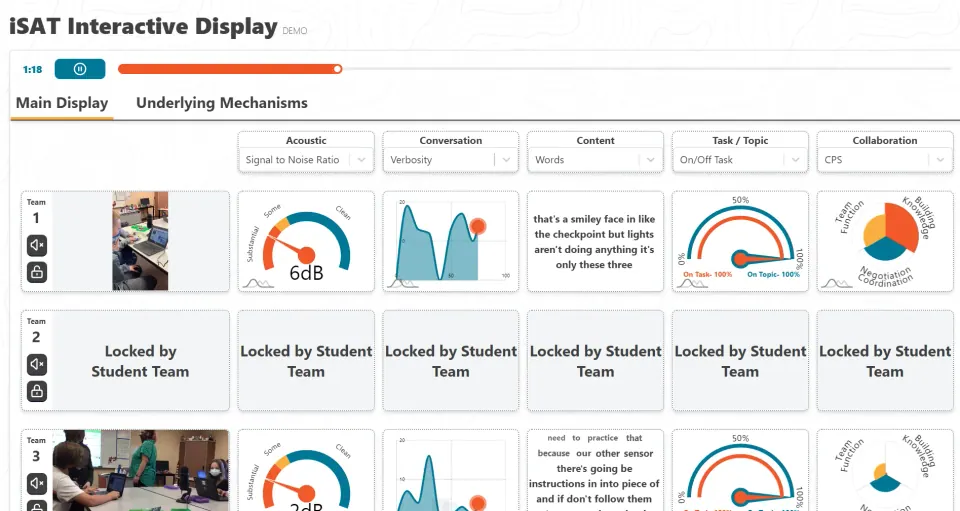Click the chevron arrow of Acoustic dropdown
The width and height of the screenshot is (960, 511).
(x=361, y=160)
